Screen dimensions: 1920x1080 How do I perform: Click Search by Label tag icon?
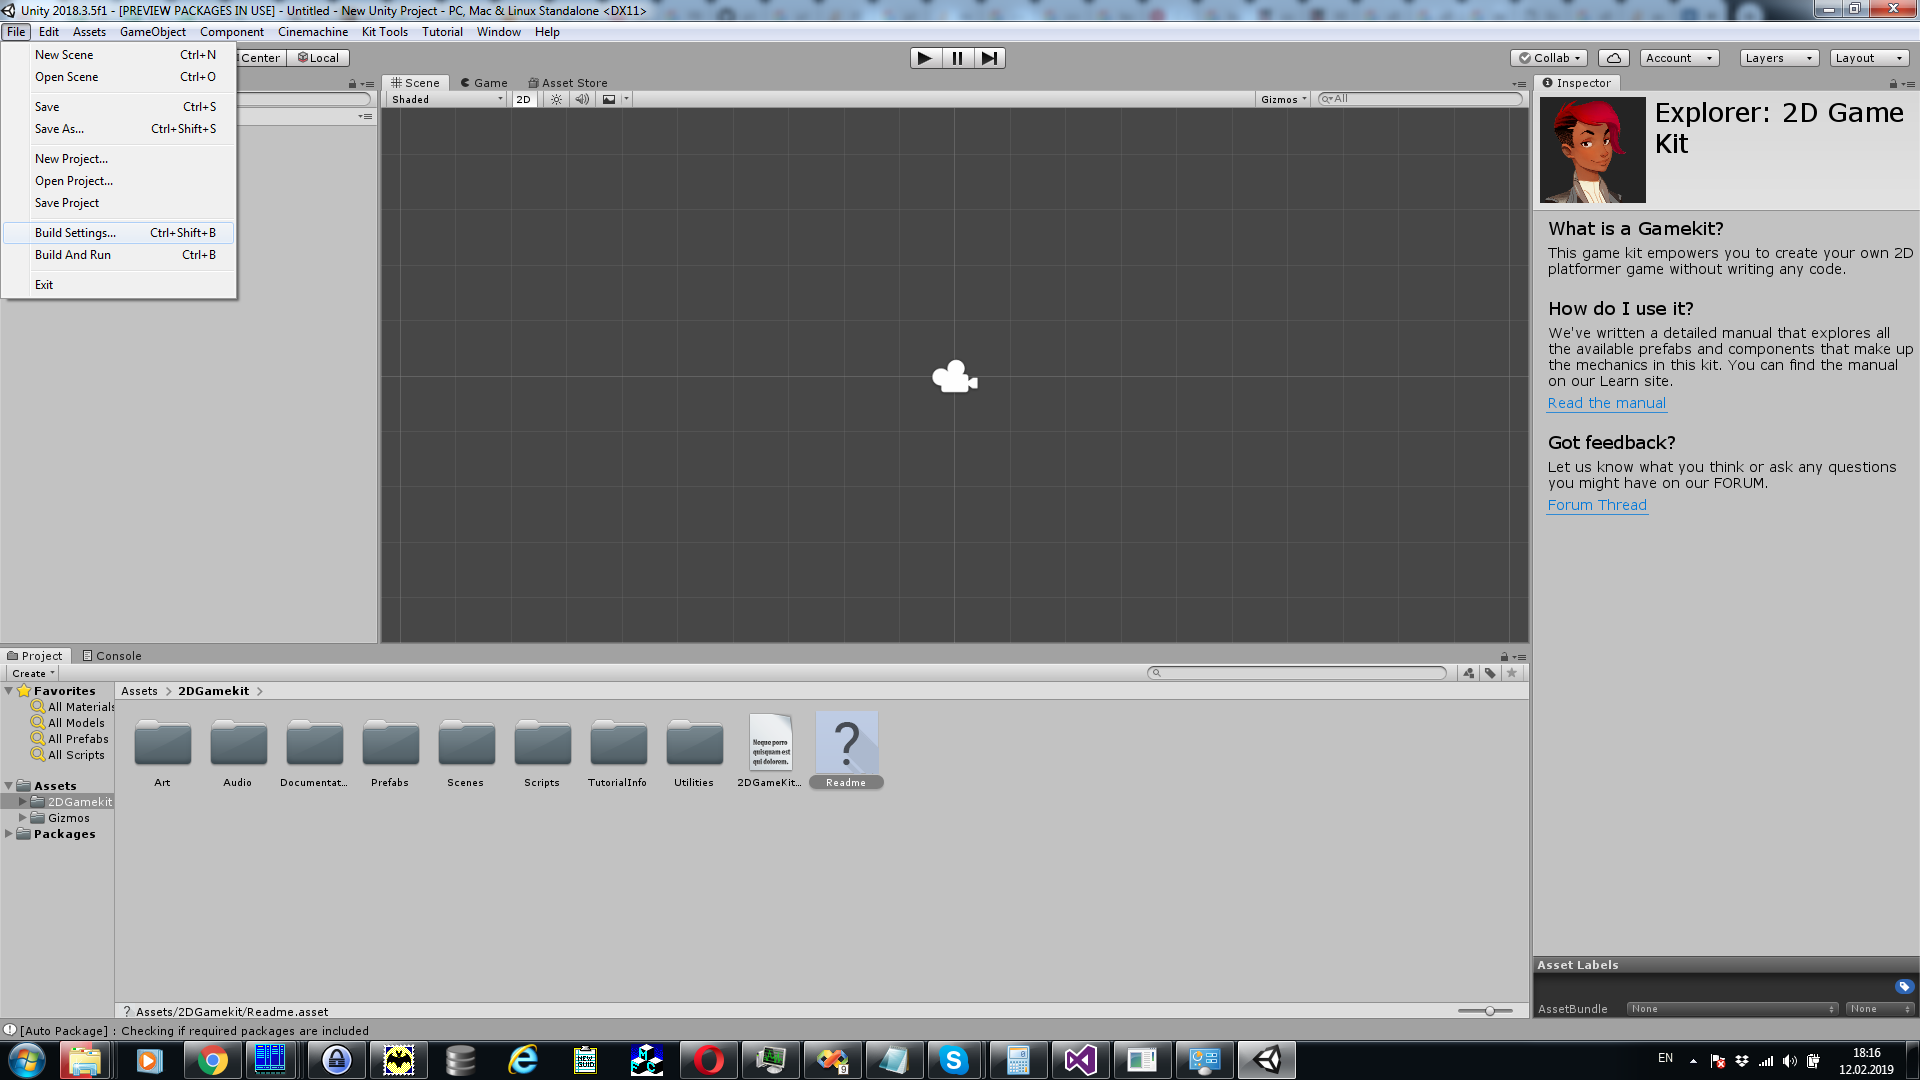point(1490,673)
